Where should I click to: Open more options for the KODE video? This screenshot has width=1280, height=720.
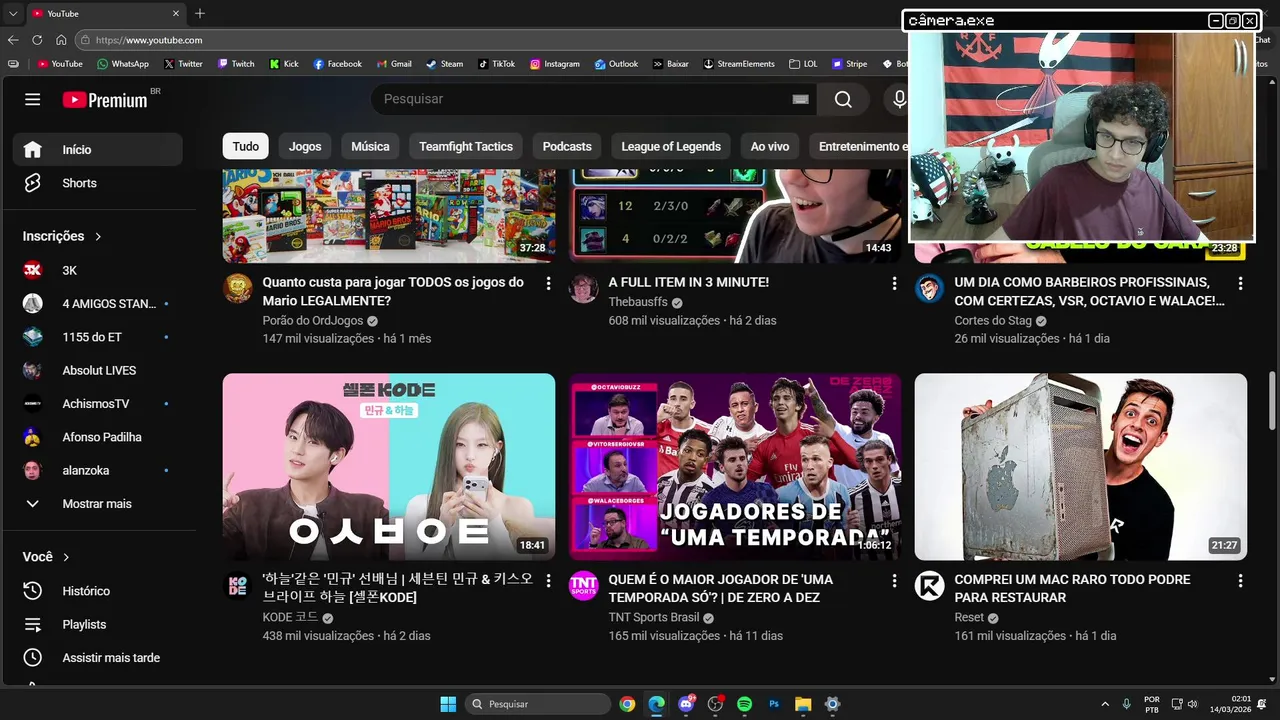548,580
